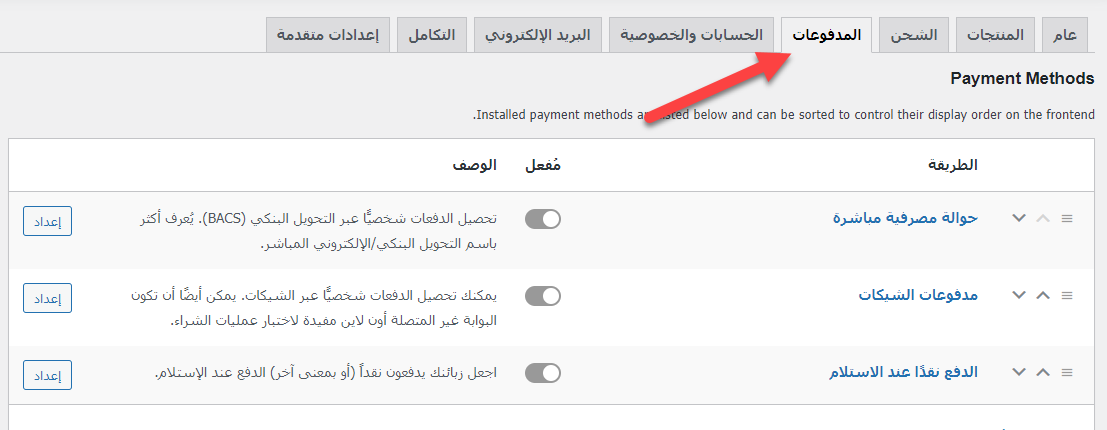Click إعداد button for bank transfer method
This screenshot has height=430, width=1107.
48,220
